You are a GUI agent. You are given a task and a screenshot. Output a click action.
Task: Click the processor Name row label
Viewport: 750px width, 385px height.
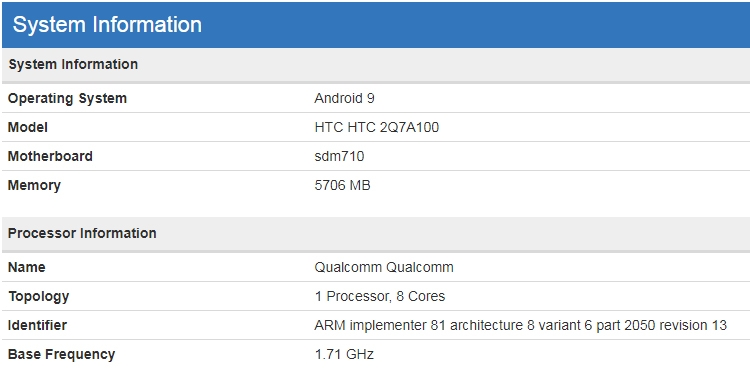(27, 267)
